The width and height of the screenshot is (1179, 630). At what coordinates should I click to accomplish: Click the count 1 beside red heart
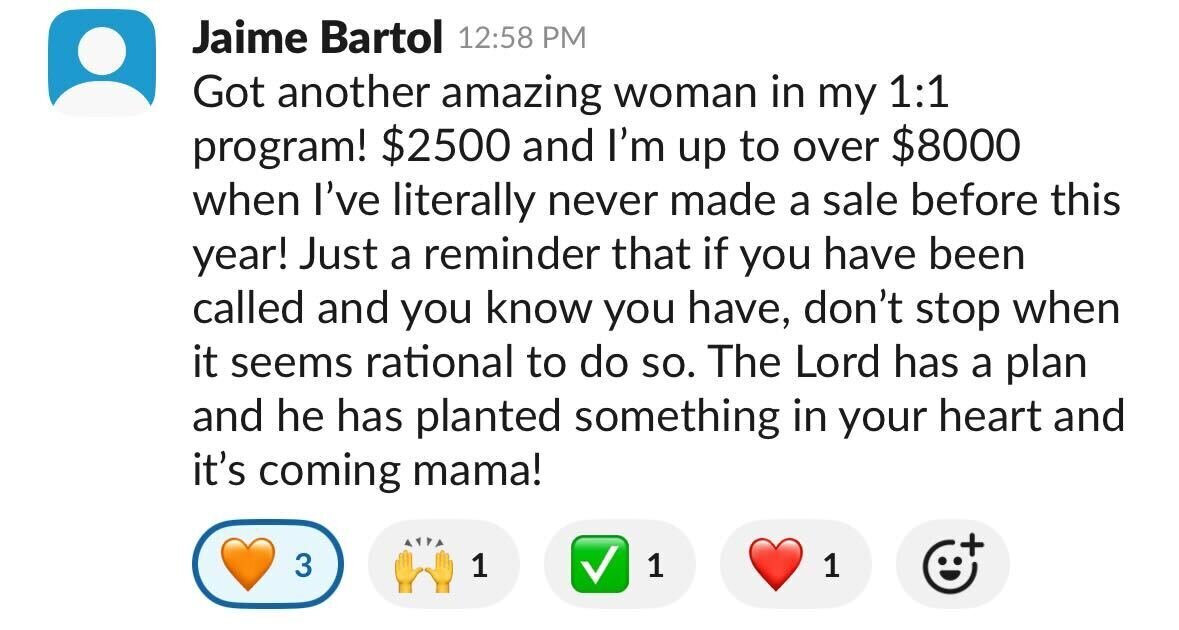(831, 565)
